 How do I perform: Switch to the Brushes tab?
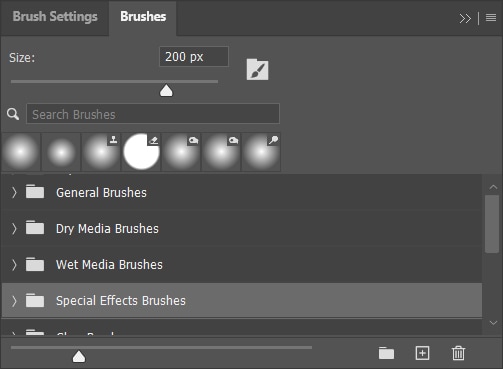click(143, 17)
